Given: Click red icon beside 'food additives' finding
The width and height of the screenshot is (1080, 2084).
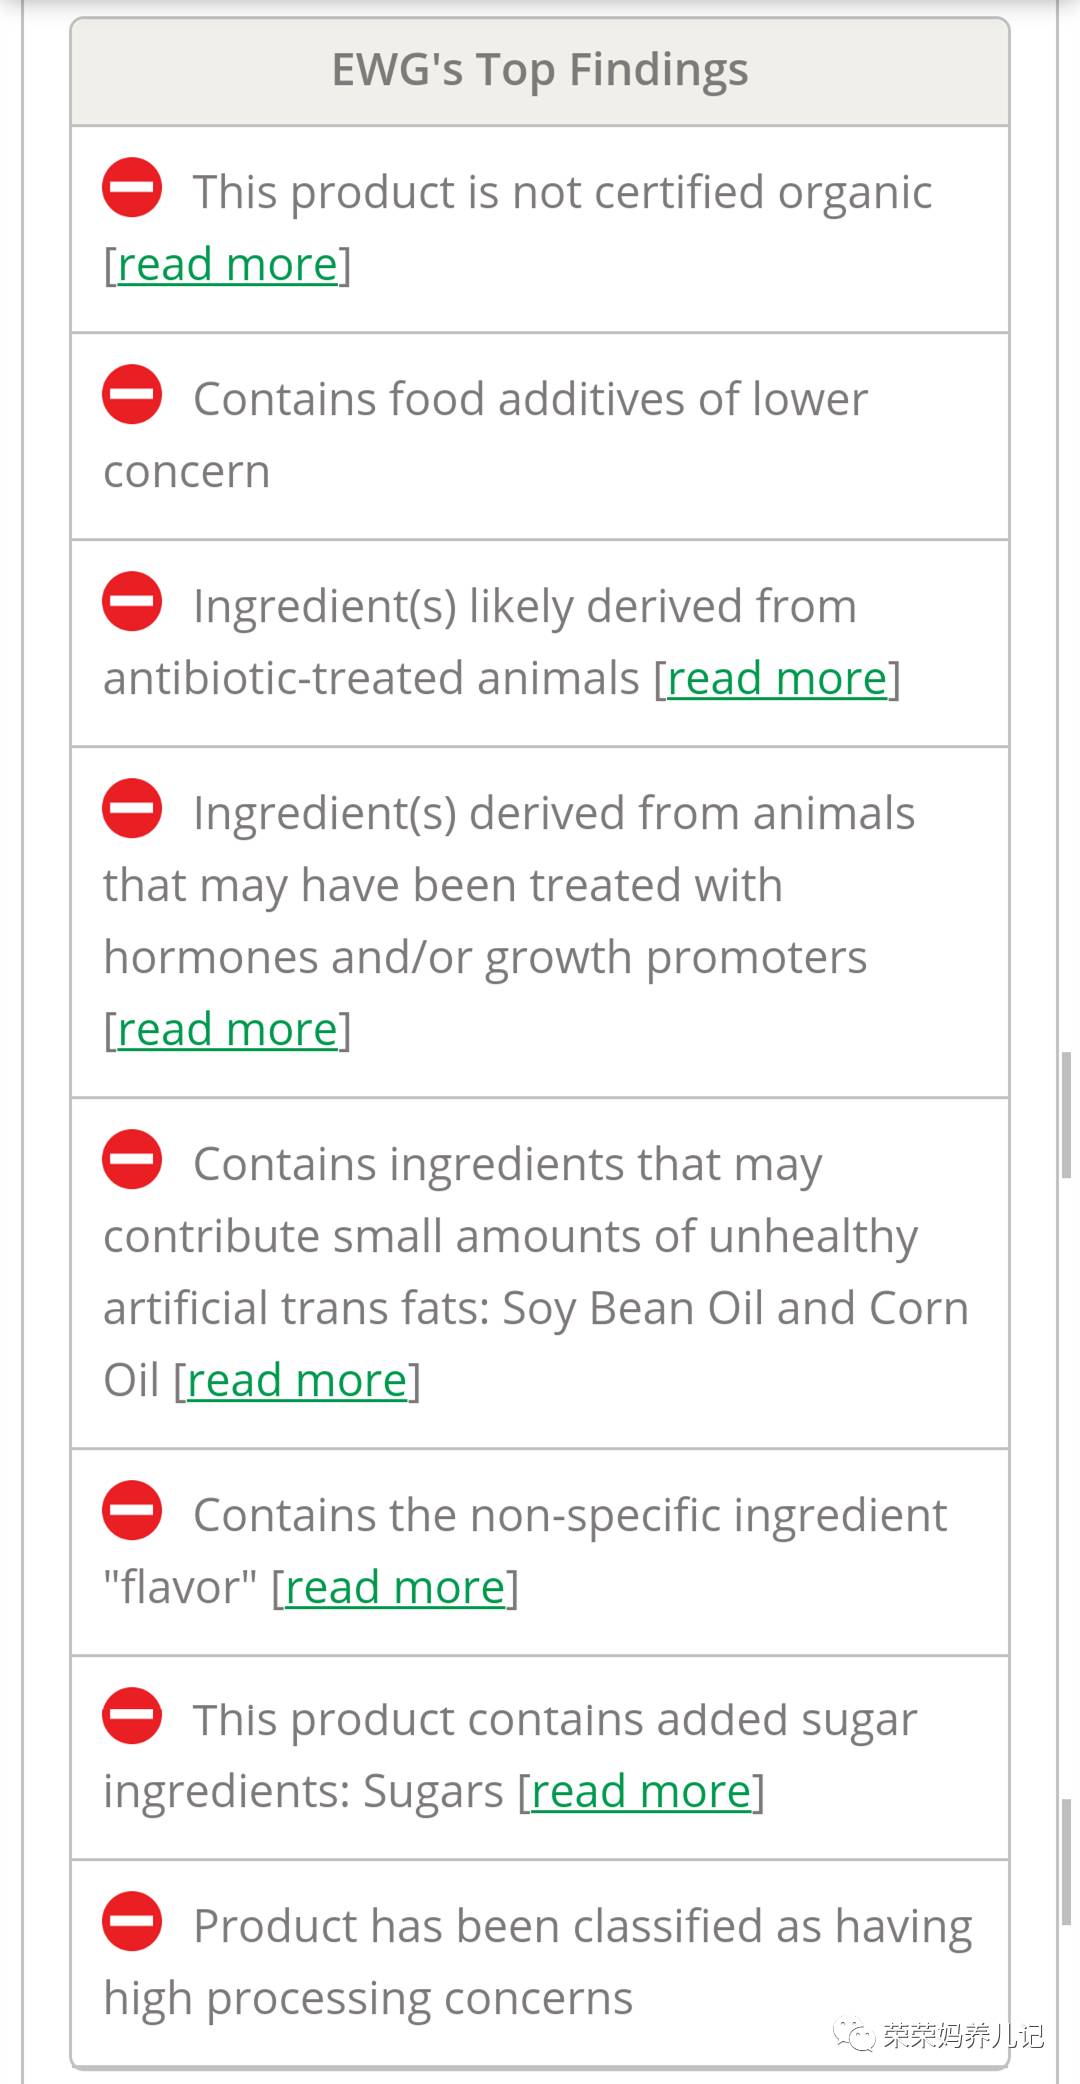Looking at the screenshot, I should (132, 394).
